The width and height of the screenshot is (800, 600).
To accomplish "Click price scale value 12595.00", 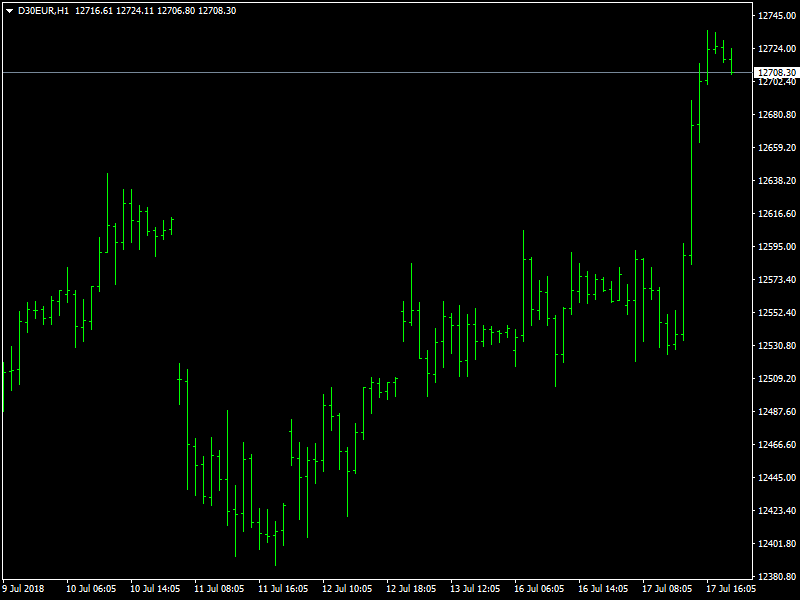I will click(777, 246).
